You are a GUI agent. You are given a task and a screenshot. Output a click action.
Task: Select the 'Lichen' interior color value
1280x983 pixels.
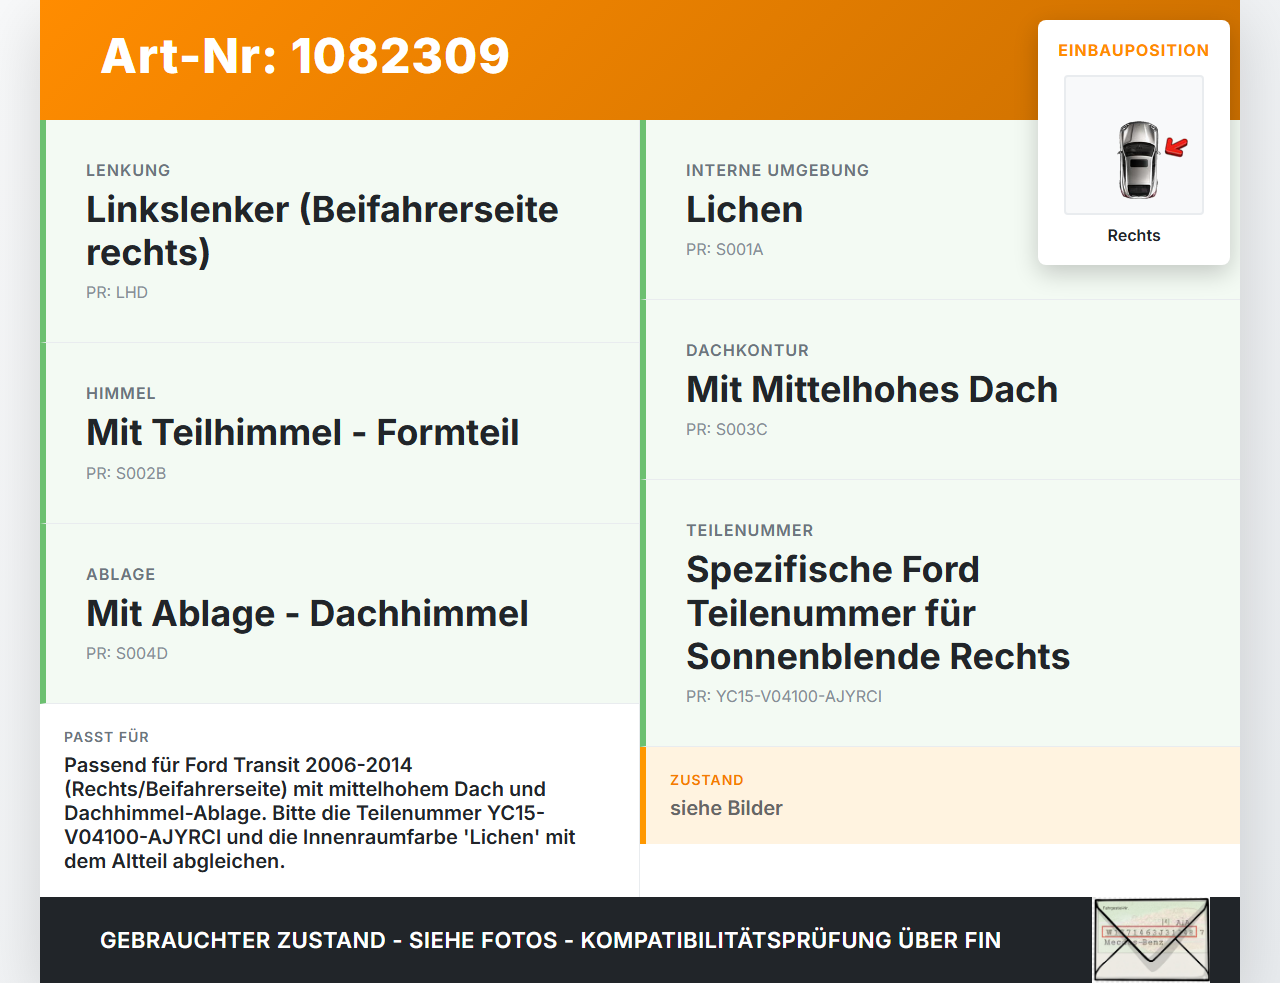point(745,209)
